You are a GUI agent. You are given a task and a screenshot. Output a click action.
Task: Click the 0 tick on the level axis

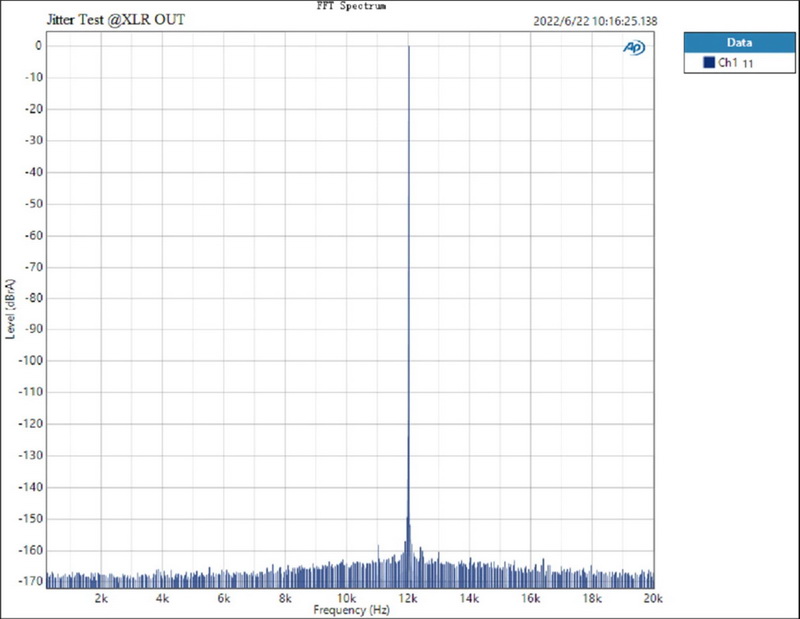click(x=37, y=46)
